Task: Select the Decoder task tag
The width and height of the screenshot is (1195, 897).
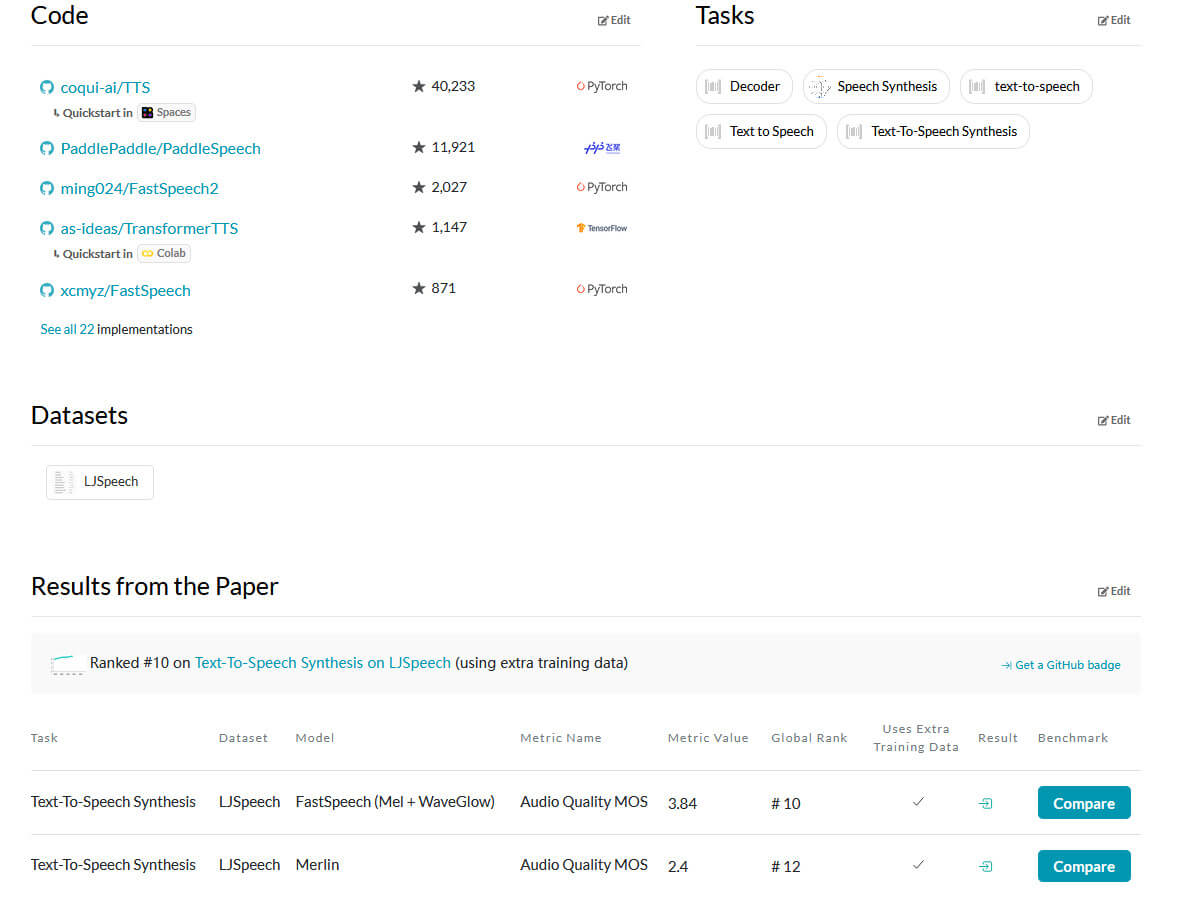Action: click(744, 86)
